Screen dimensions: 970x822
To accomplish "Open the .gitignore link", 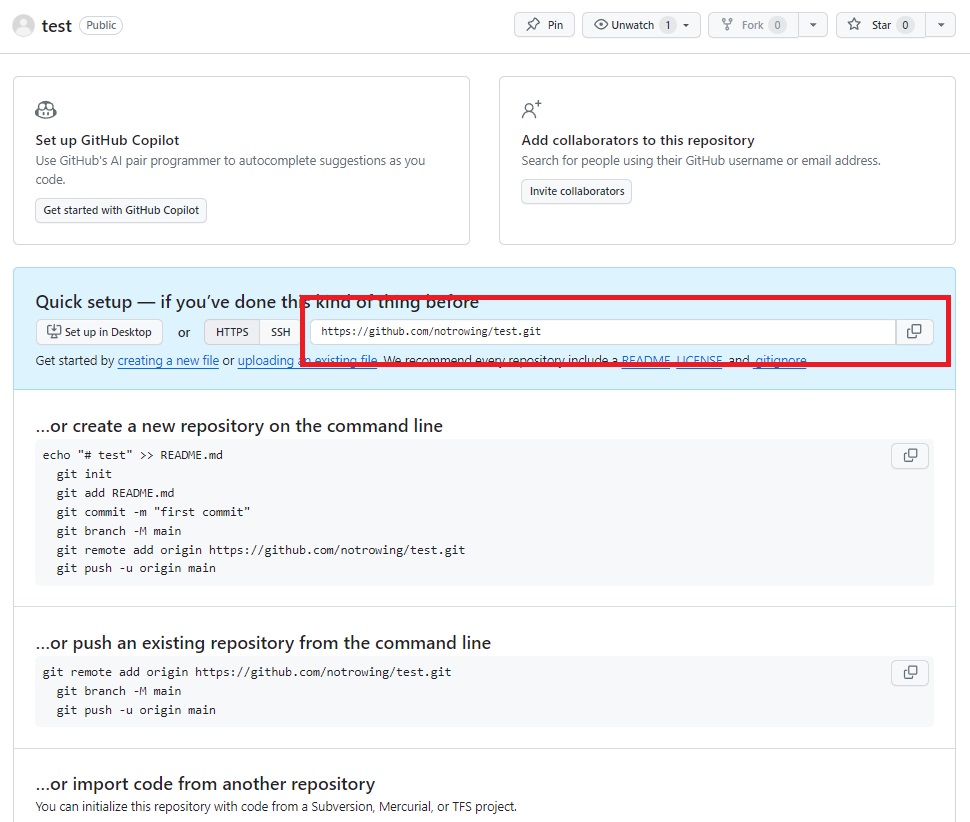I will pos(780,360).
